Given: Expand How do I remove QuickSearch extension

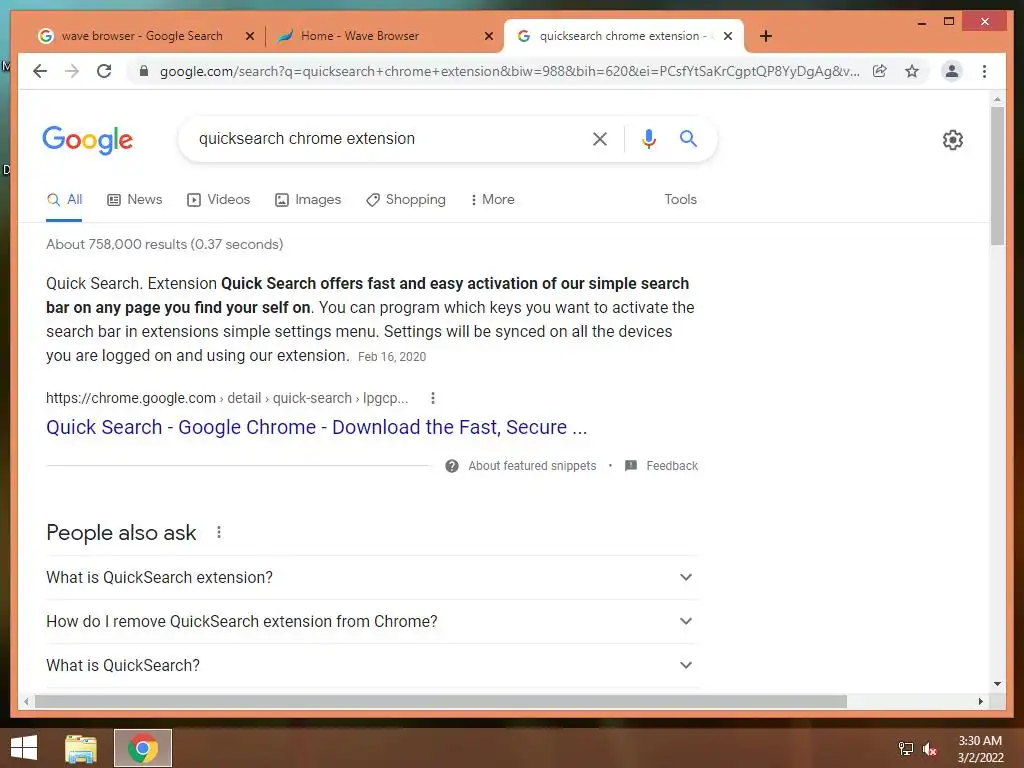Looking at the screenshot, I should (372, 621).
